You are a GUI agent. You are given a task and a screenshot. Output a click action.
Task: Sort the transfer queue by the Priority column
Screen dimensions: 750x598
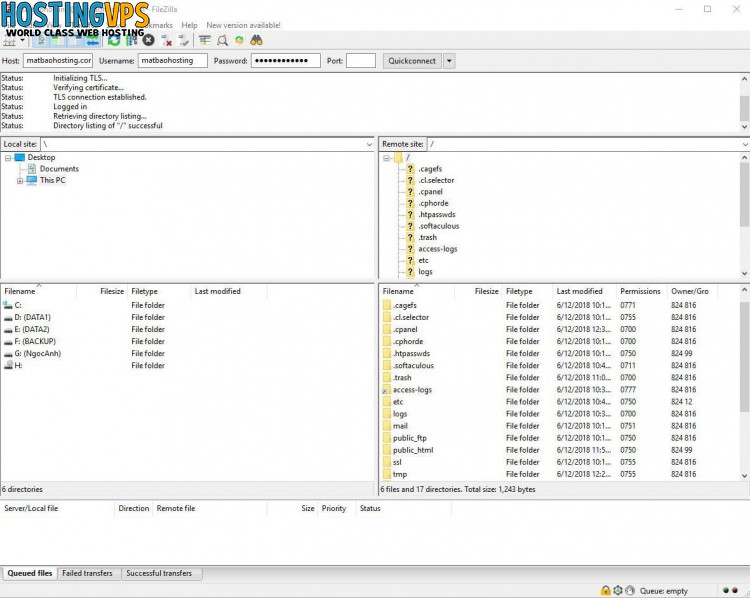334,509
